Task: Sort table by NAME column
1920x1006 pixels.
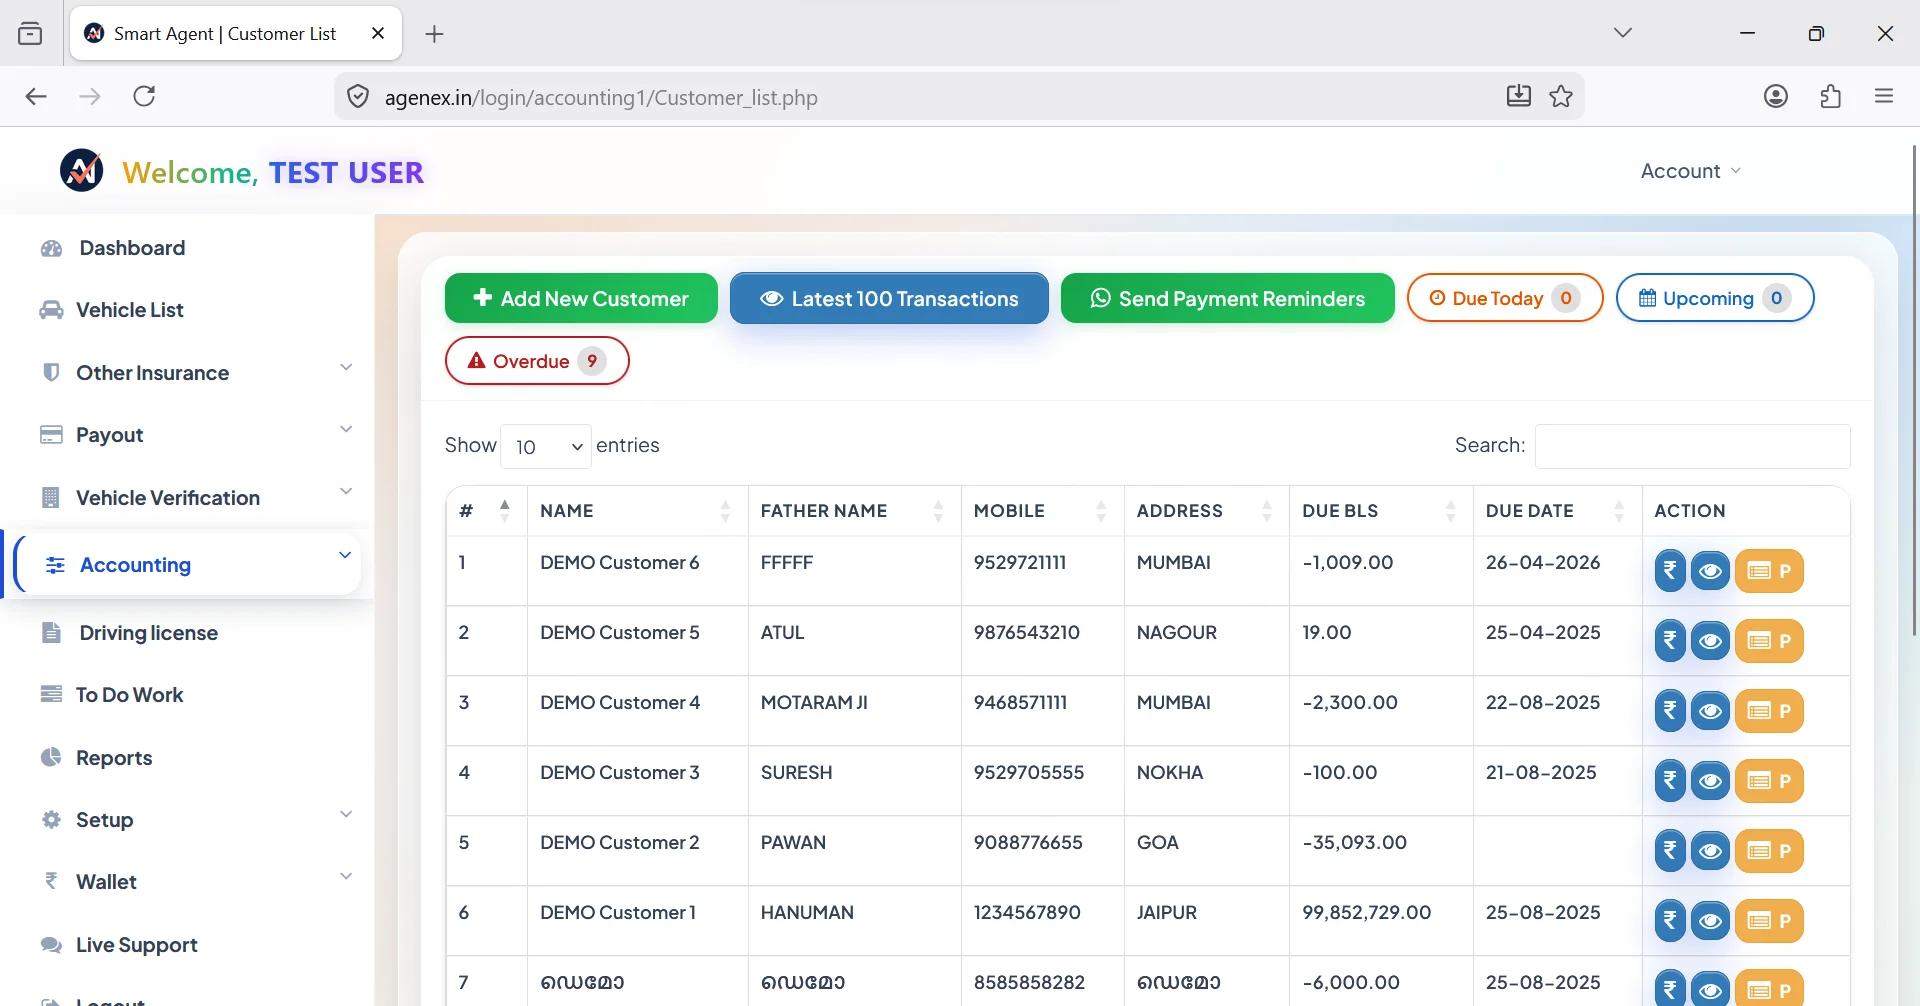Action: 637,511
